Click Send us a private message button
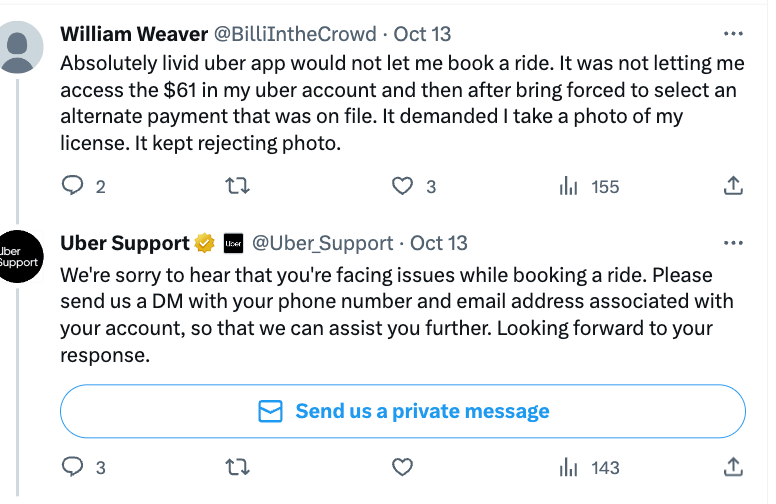Image resolution: width=776 pixels, height=504 pixels. tap(403, 411)
